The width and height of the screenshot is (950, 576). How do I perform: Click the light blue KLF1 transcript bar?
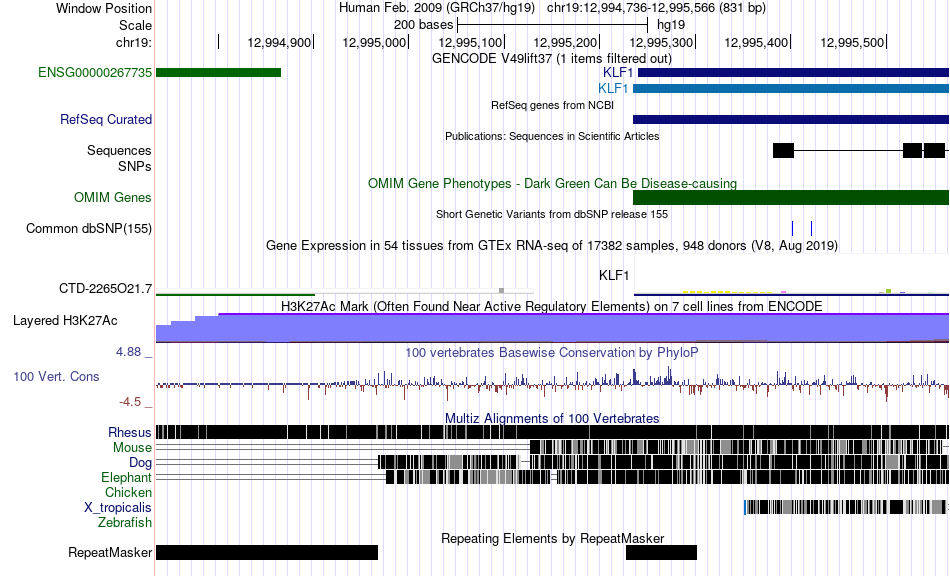tap(791, 88)
